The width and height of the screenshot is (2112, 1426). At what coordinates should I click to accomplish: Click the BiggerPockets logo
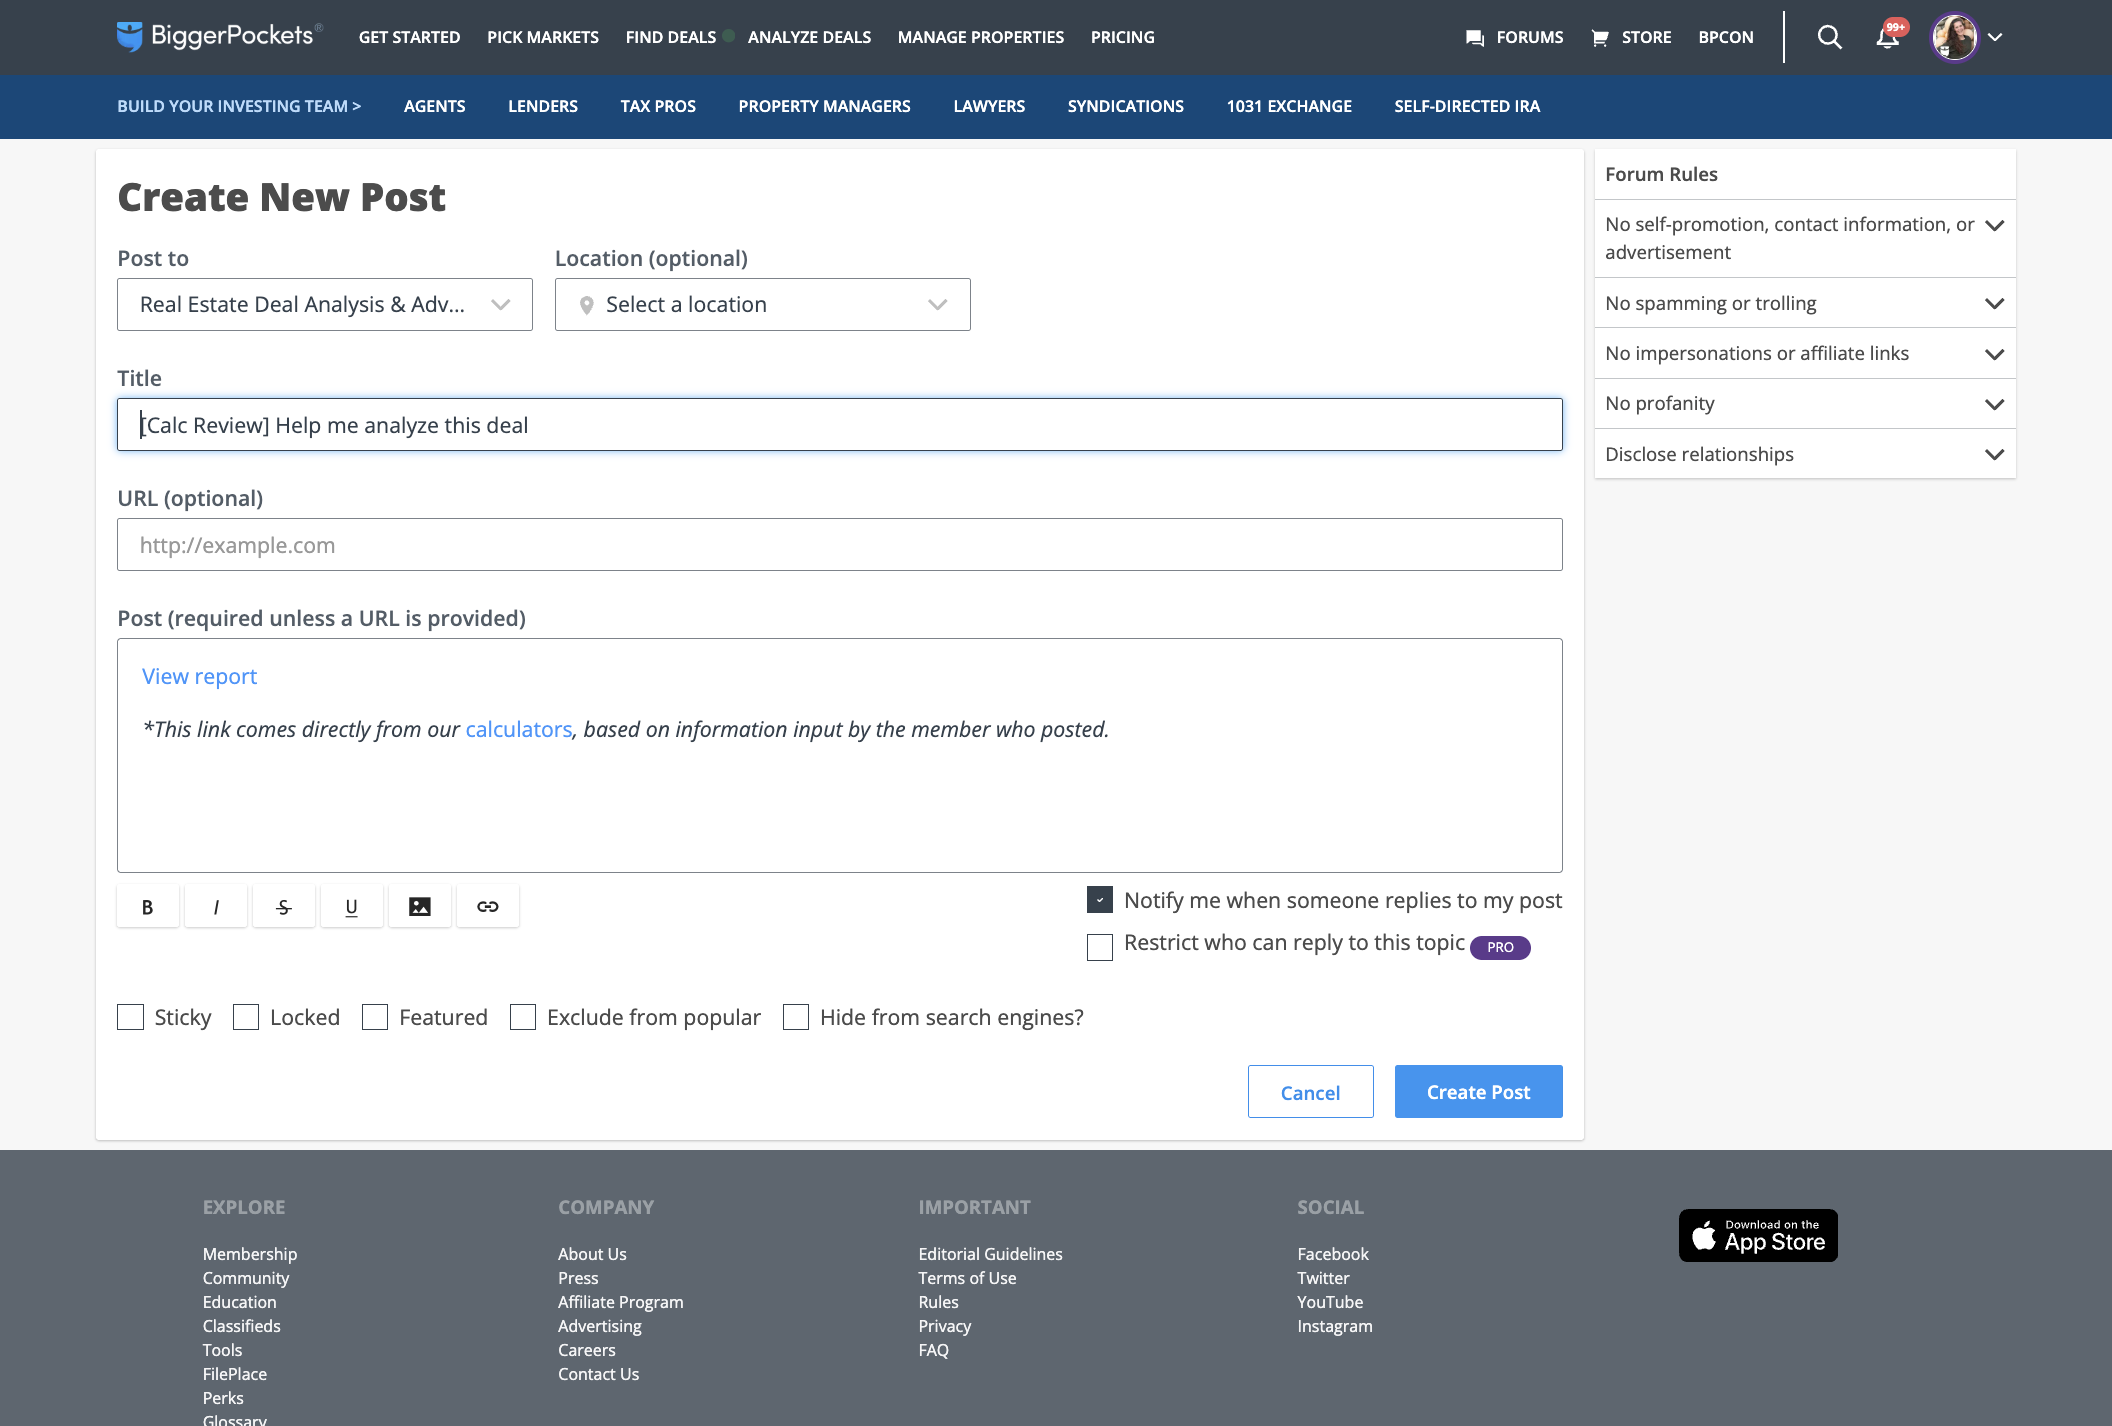pyautogui.click(x=220, y=37)
